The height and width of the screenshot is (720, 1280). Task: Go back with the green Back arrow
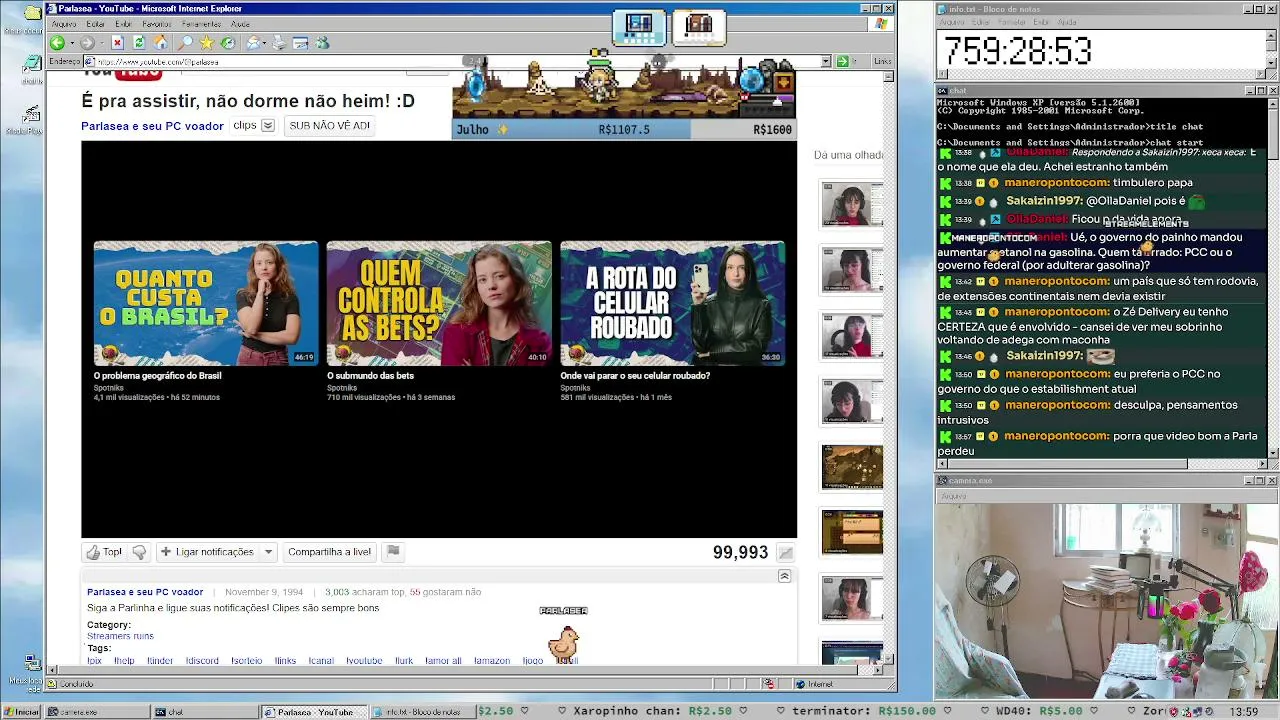pos(57,43)
